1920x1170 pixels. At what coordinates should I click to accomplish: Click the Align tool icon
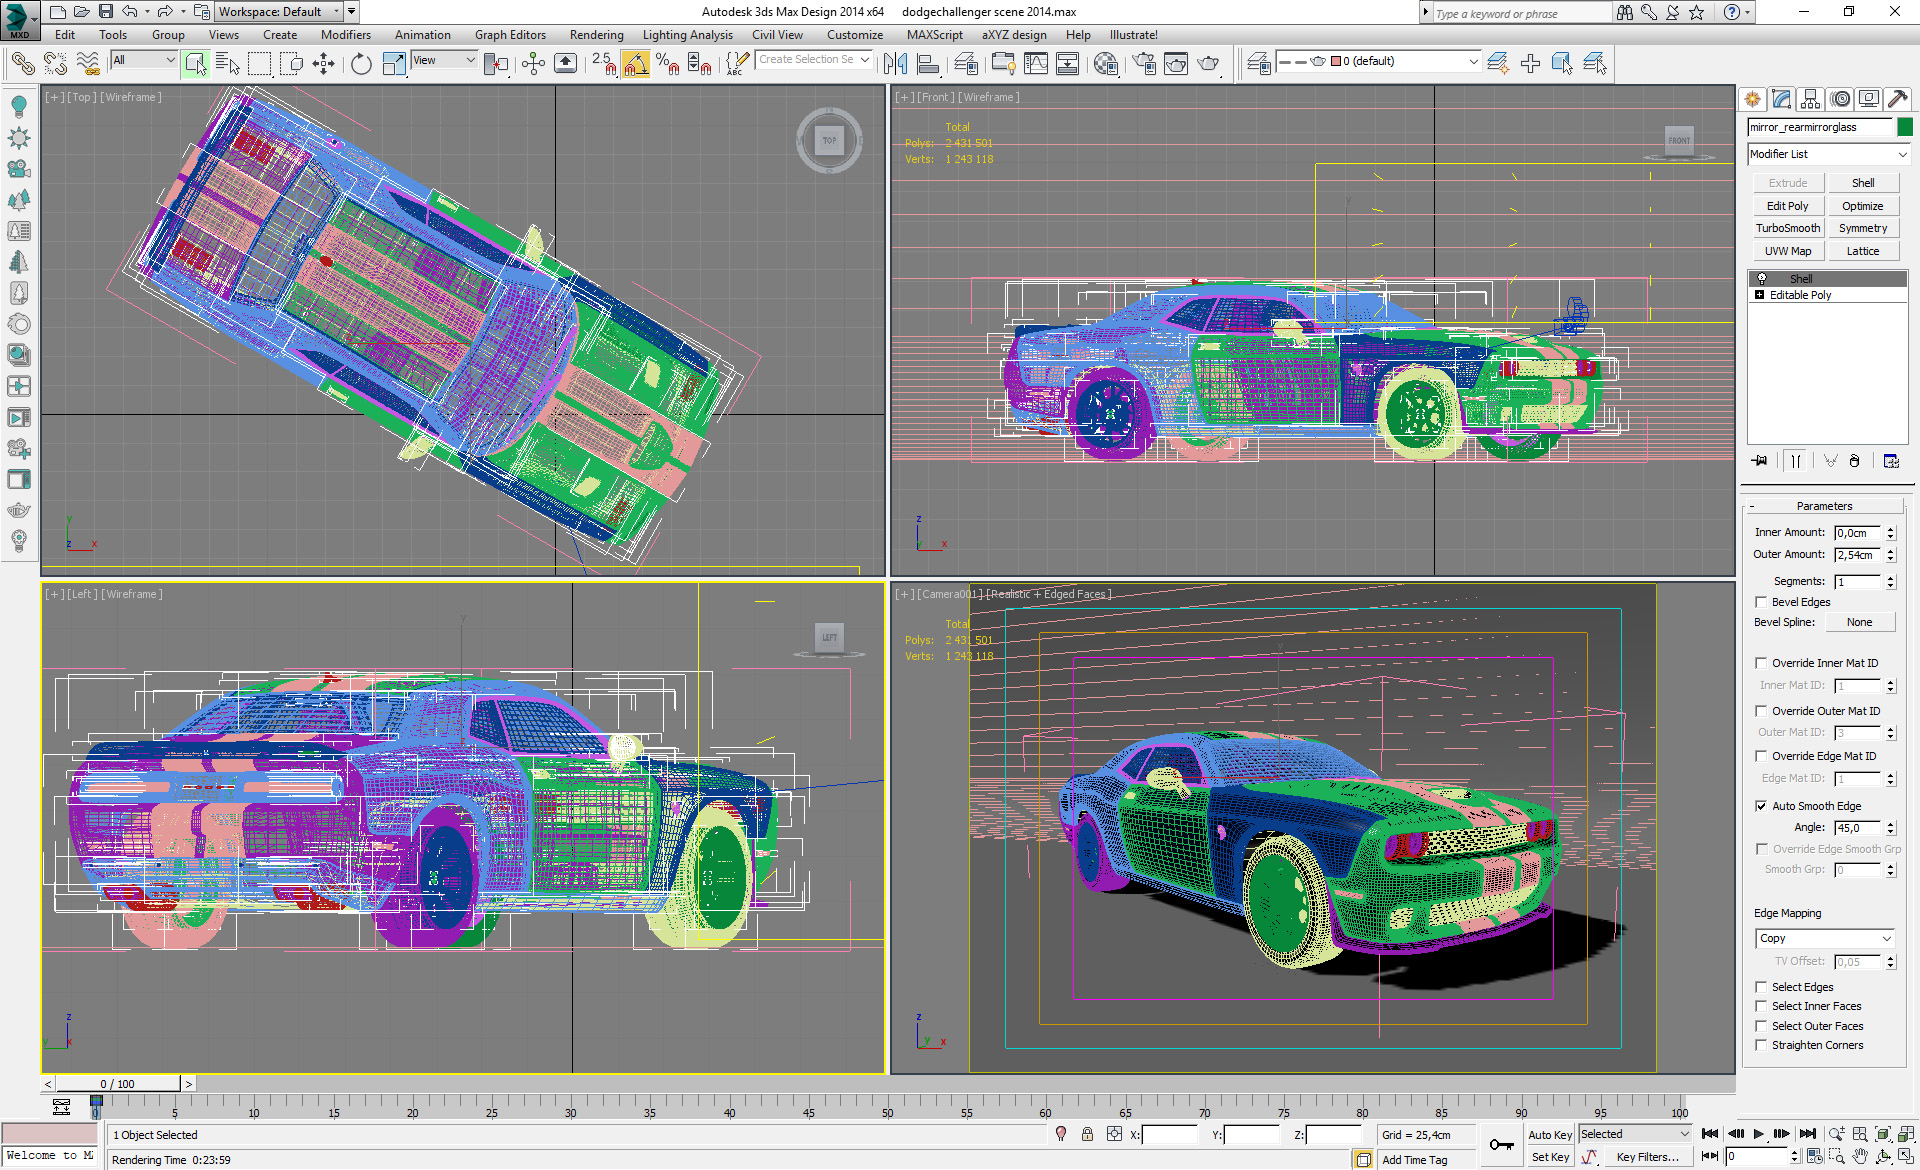tap(928, 63)
